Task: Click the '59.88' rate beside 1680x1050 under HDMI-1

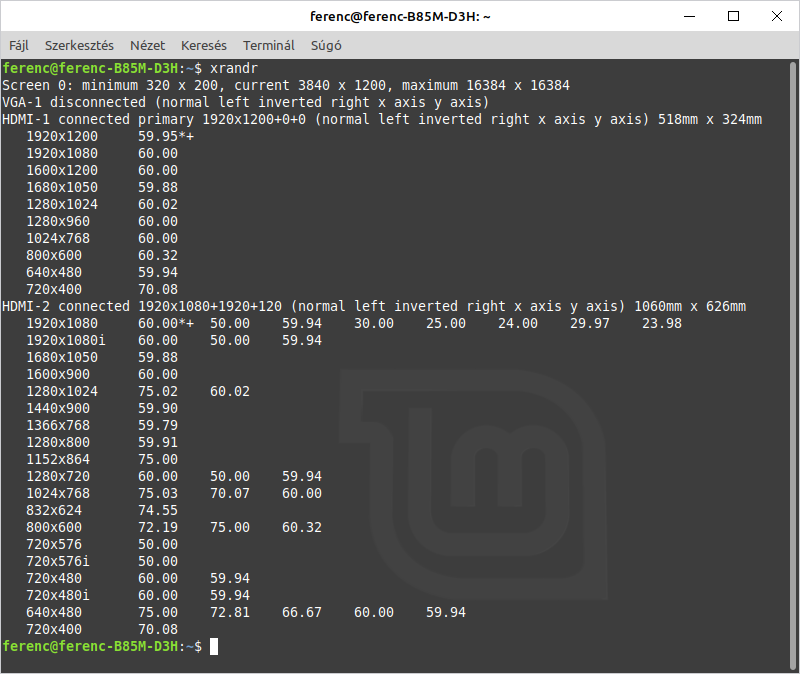Action: click(x=158, y=187)
